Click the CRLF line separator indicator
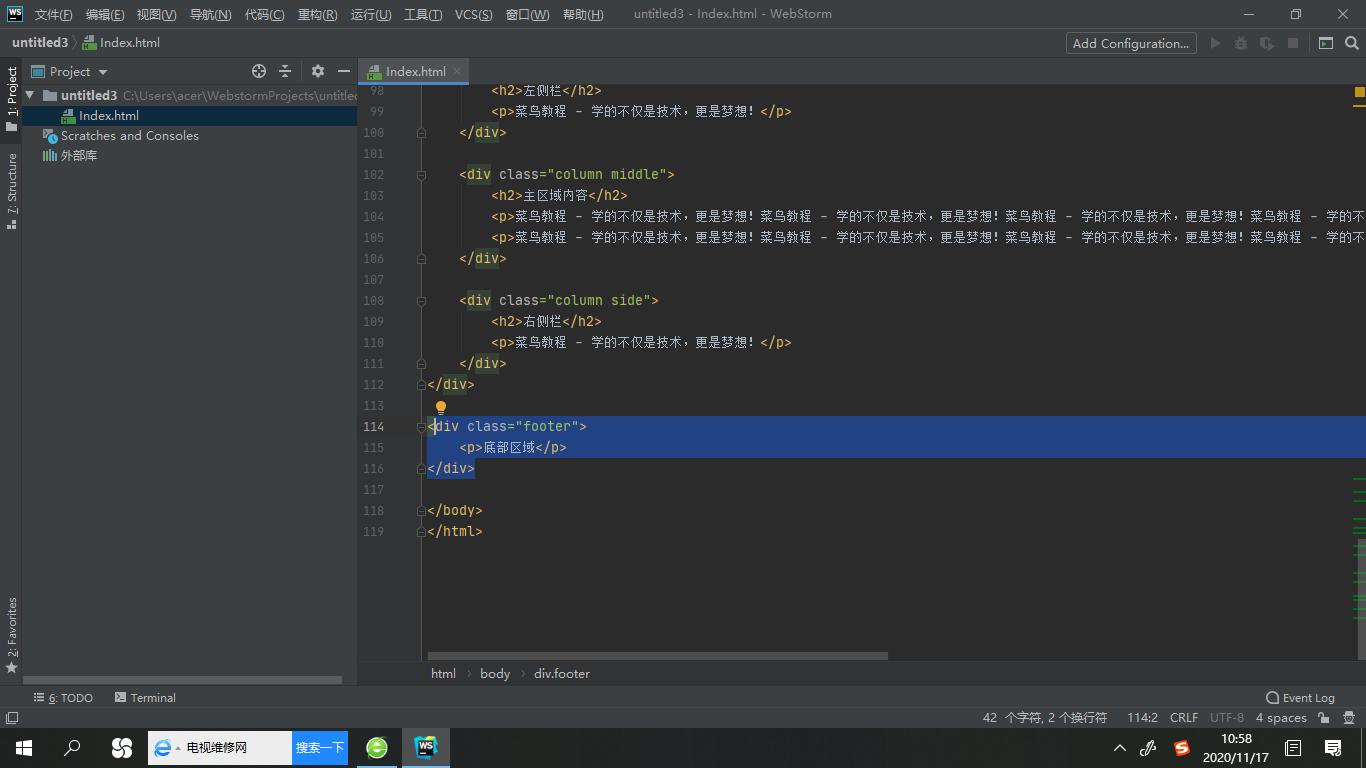The image size is (1366, 768). coord(1183,717)
